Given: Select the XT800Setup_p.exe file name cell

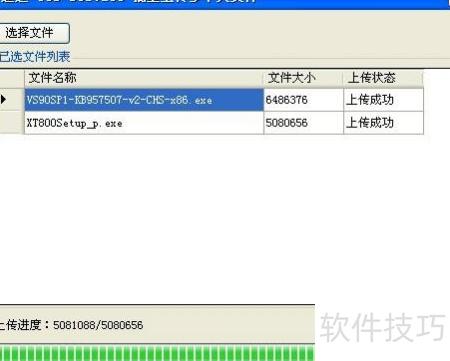Looking at the screenshot, I should [x=144, y=123].
